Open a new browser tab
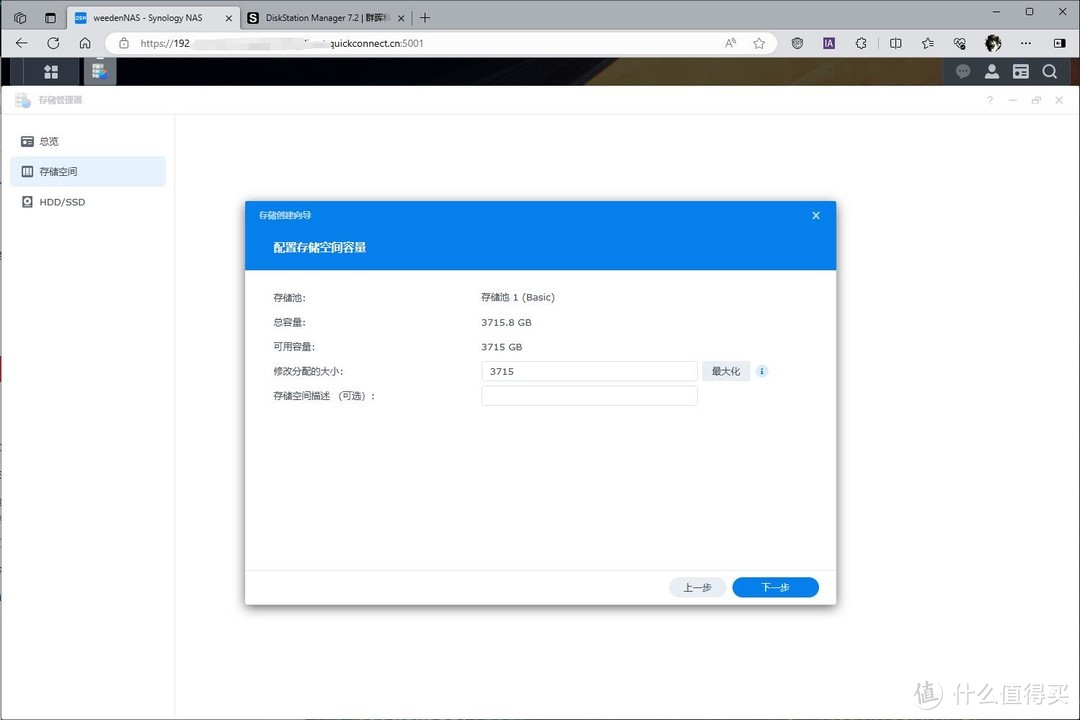The width and height of the screenshot is (1080, 720). pos(425,18)
